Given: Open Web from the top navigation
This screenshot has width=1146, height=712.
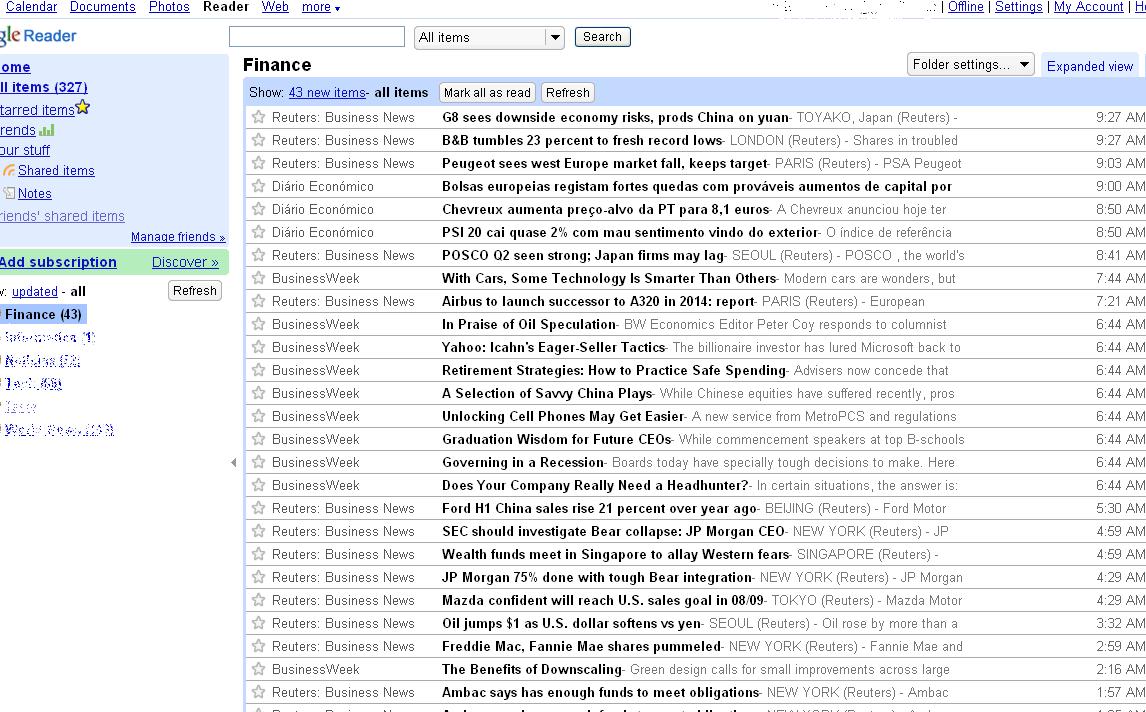Looking at the screenshot, I should tap(275, 7).
